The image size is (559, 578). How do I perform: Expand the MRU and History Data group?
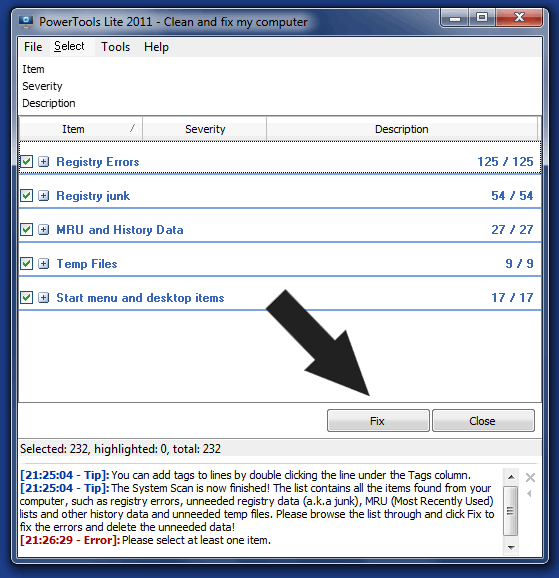point(44,230)
